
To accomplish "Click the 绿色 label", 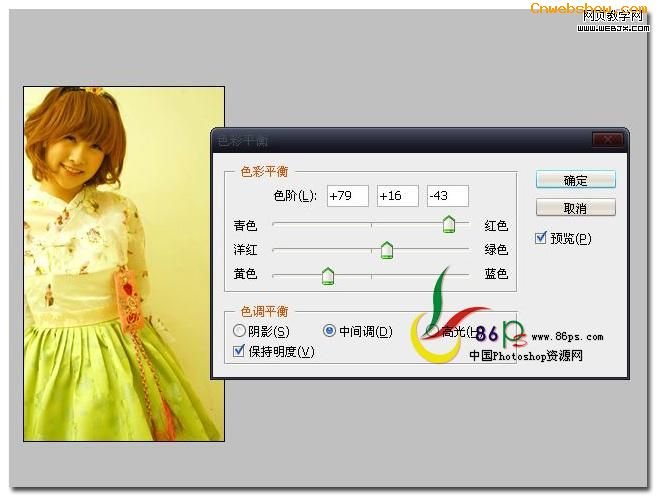I will pos(496,250).
